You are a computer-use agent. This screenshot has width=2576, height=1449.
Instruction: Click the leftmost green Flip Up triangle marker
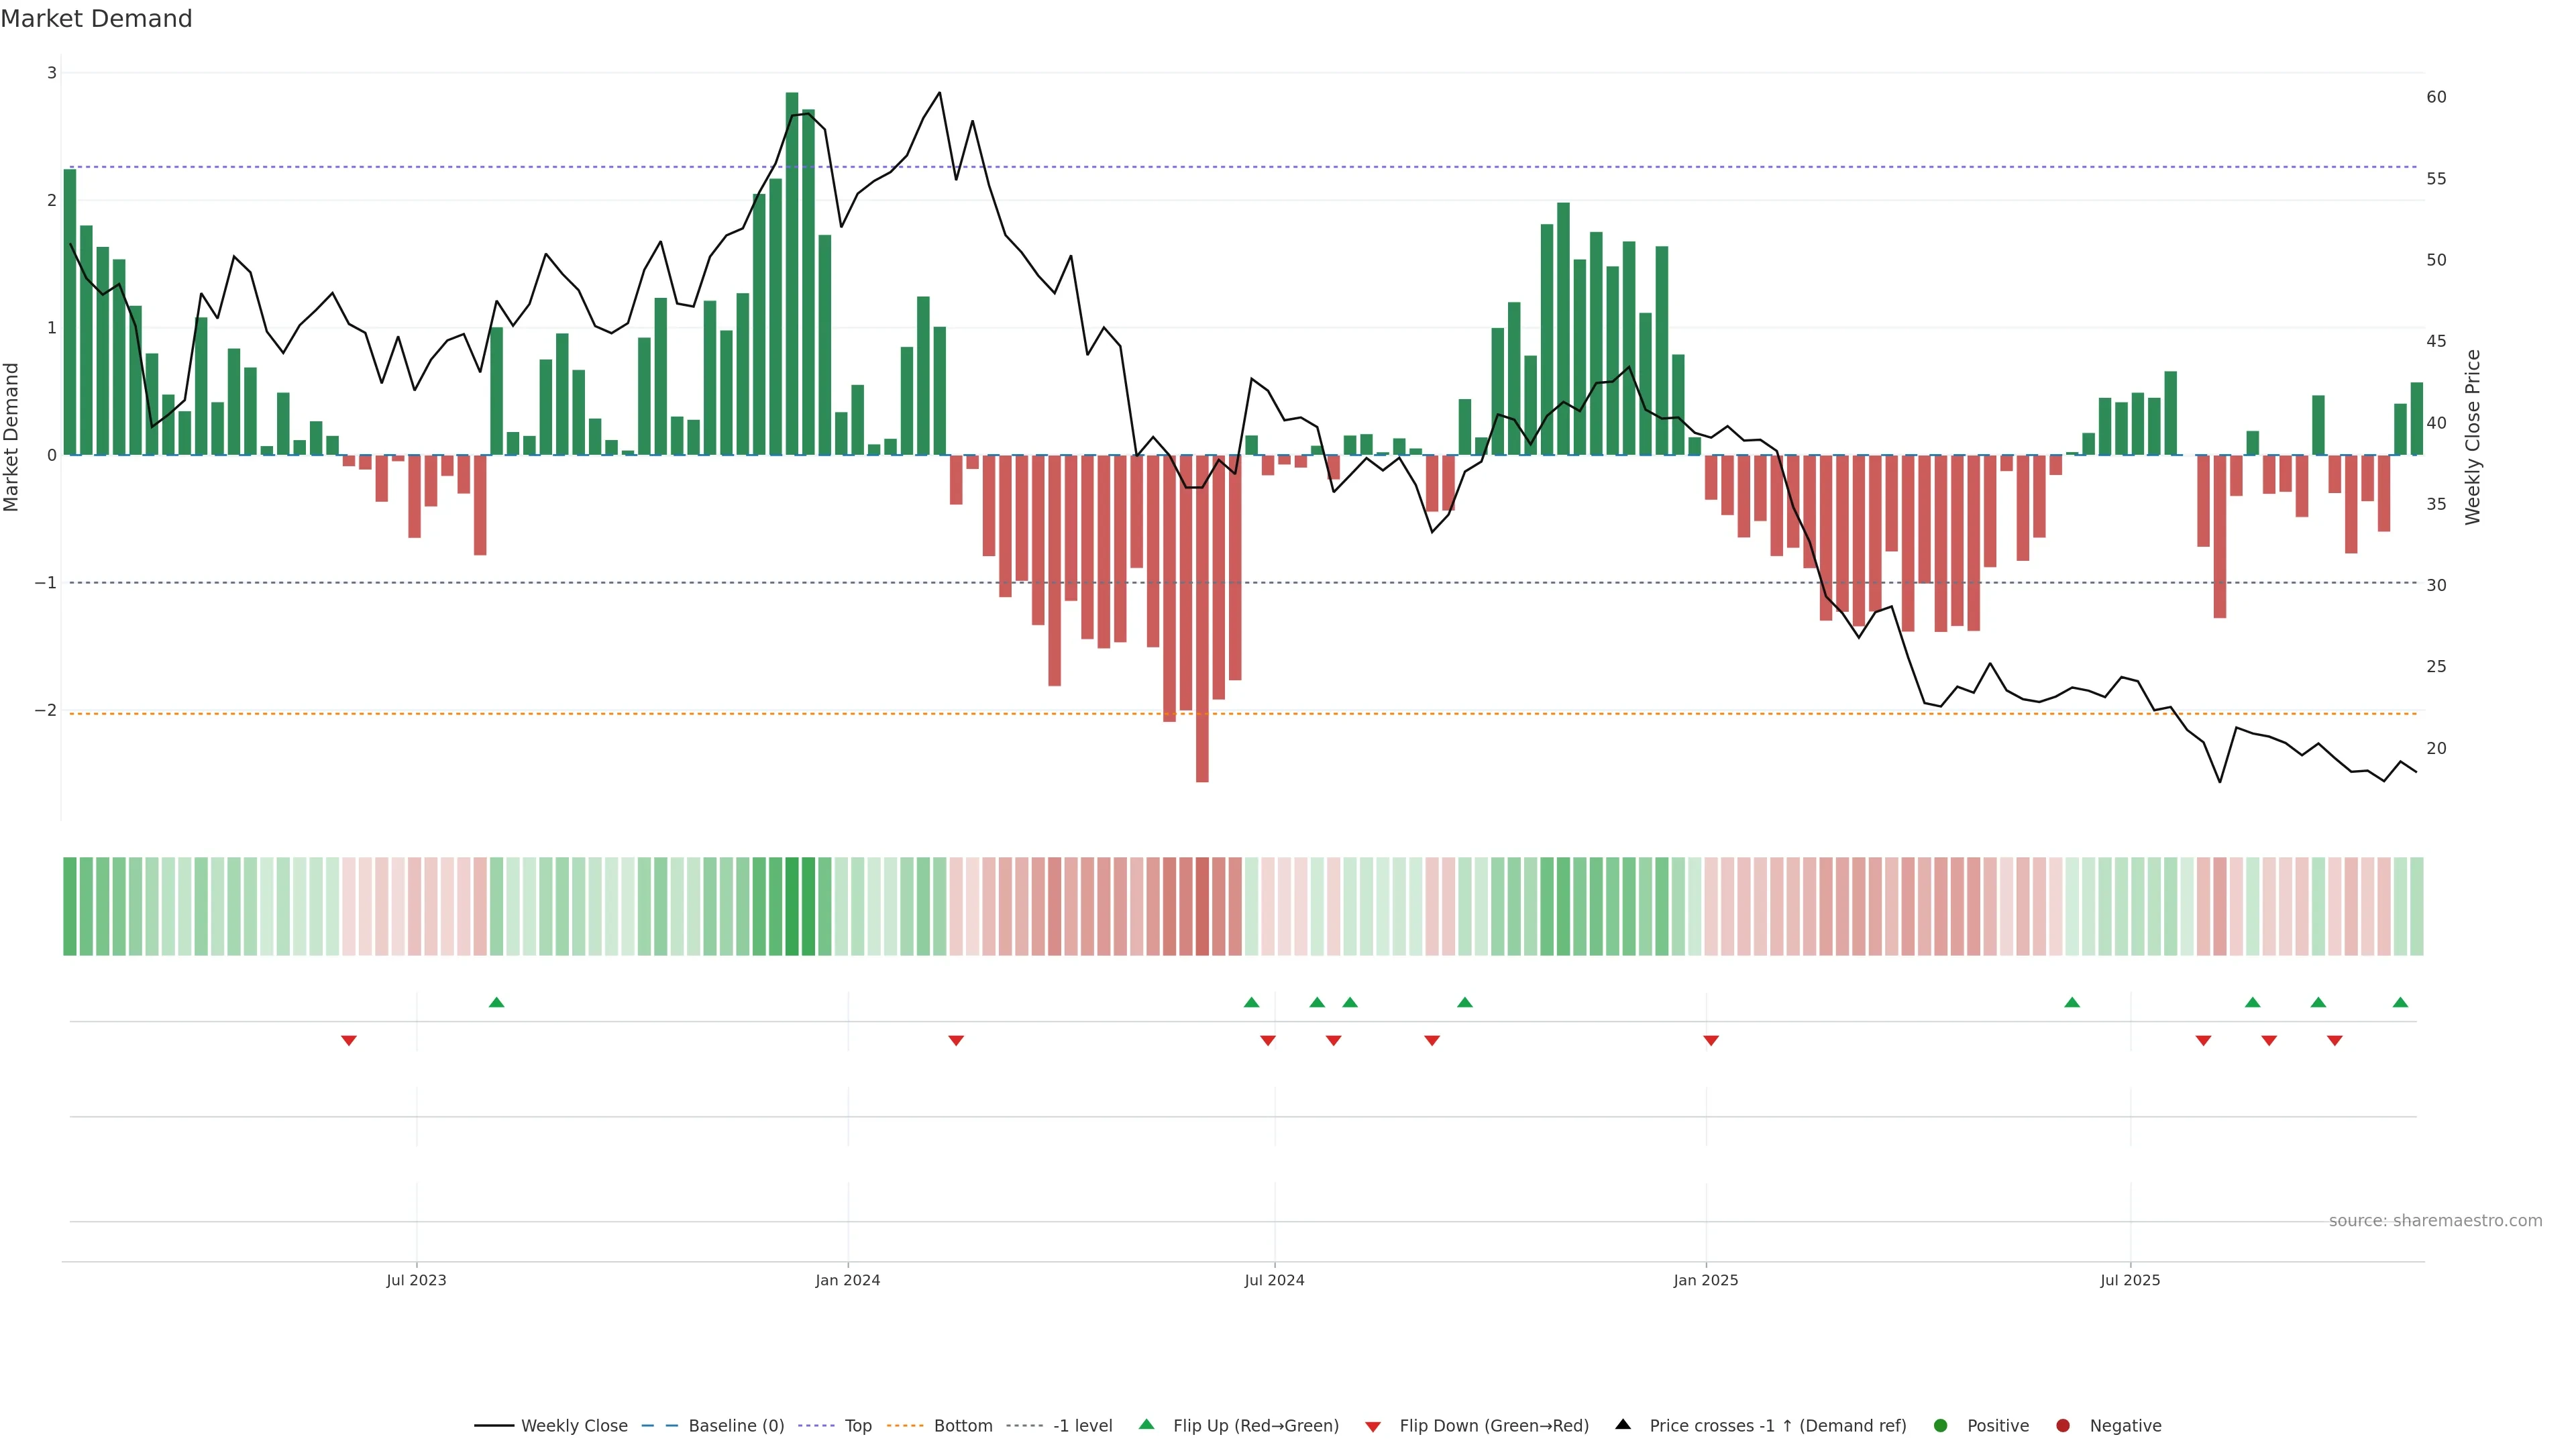click(496, 1002)
